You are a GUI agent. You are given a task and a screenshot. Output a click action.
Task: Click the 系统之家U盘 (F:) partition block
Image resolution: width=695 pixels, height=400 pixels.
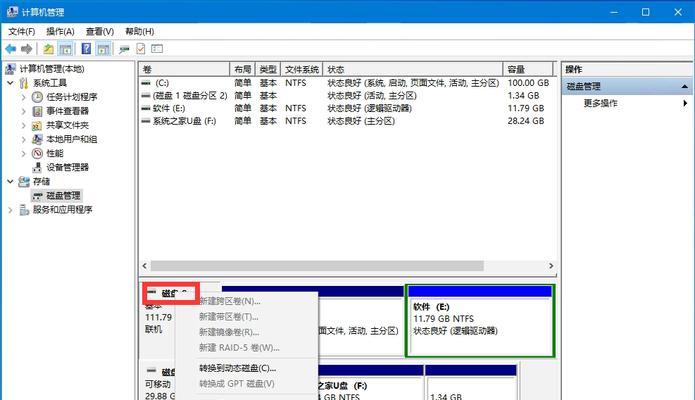tap(371, 383)
